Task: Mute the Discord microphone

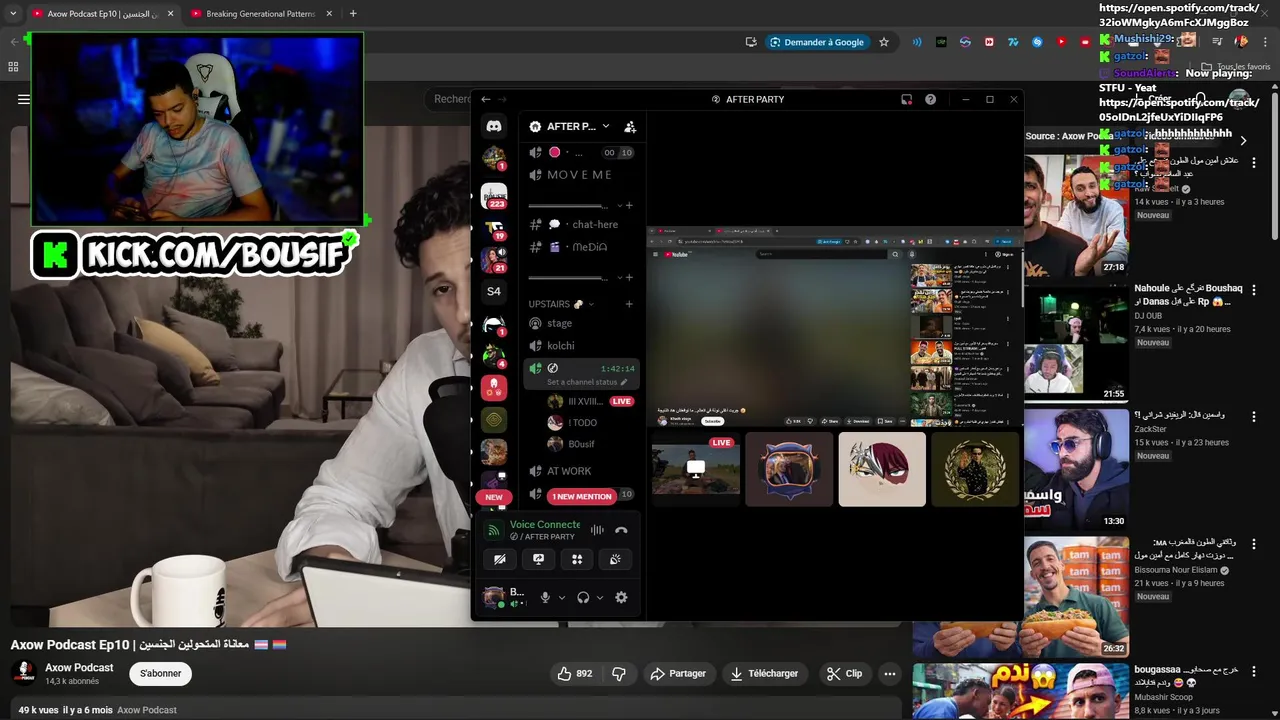Action: 545,597
